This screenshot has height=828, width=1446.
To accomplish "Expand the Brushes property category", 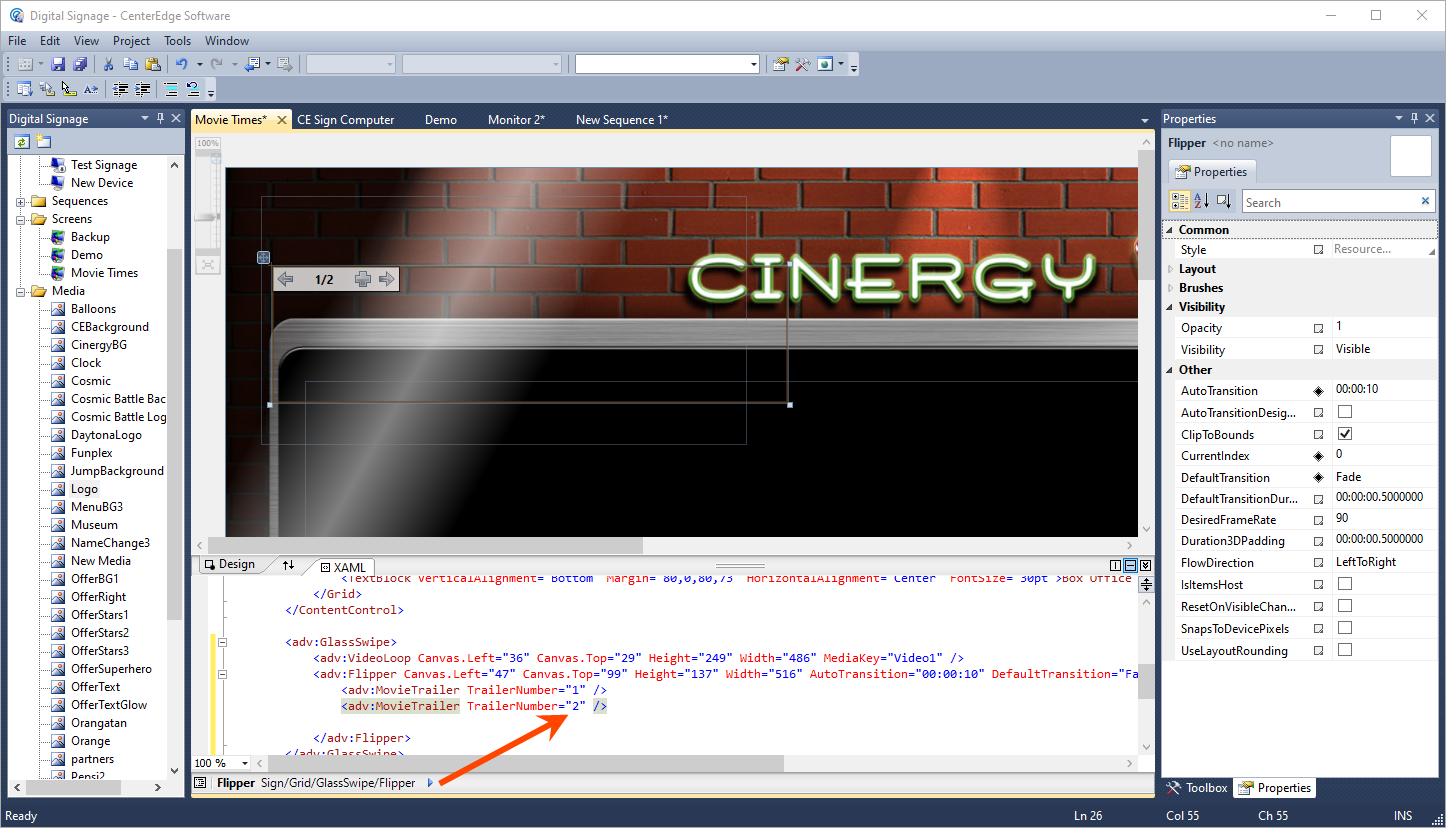I will (x=1171, y=288).
